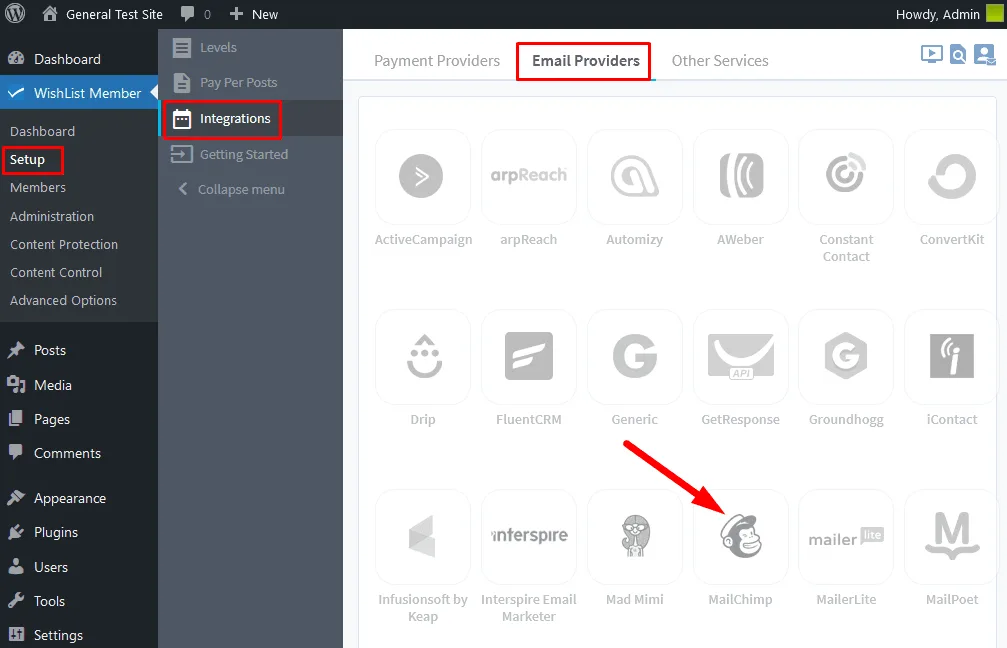
Task: Open the Groundhogg provider icon
Action: pos(846,355)
